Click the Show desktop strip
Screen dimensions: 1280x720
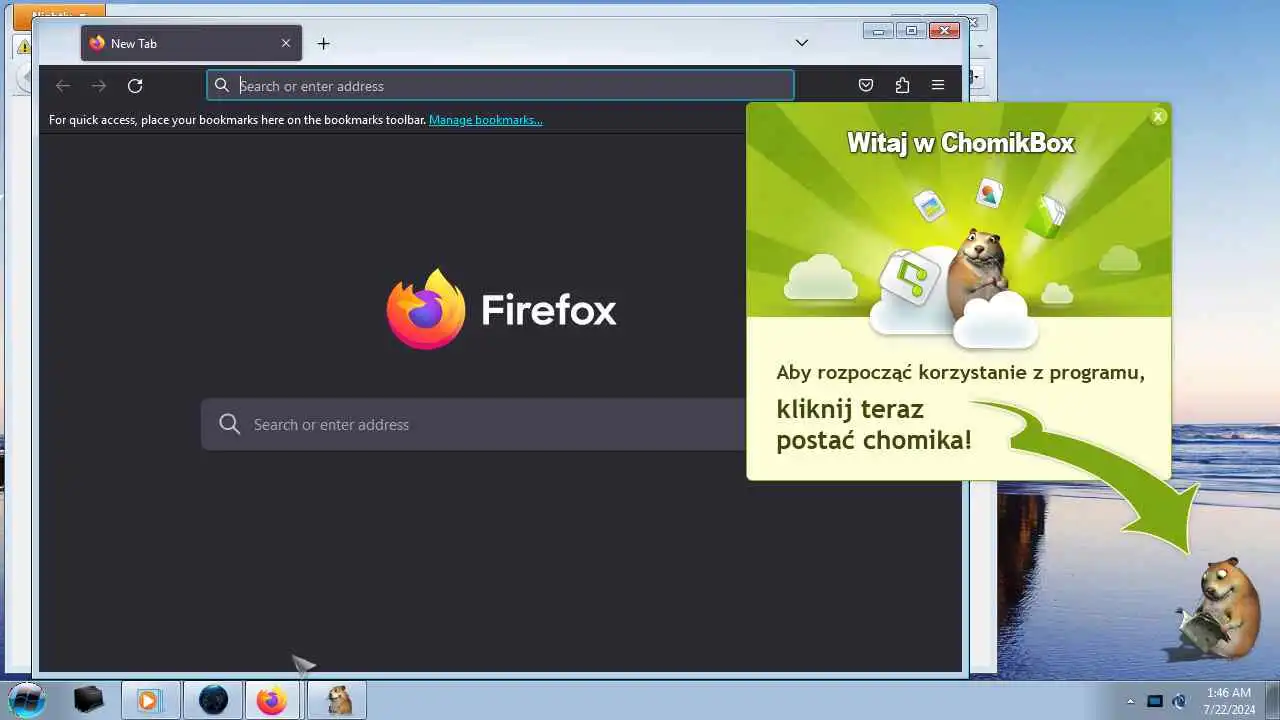pyautogui.click(x=1272, y=700)
